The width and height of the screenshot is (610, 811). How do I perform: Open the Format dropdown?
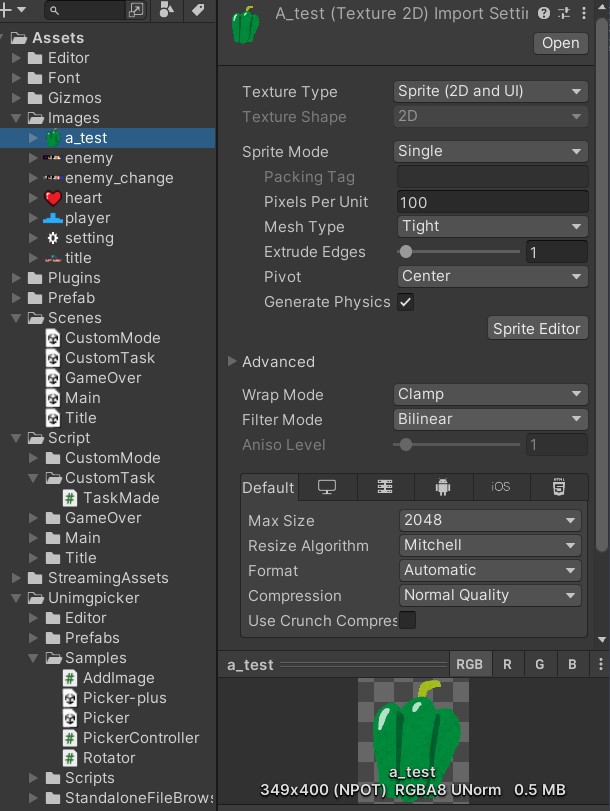(490, 570)
